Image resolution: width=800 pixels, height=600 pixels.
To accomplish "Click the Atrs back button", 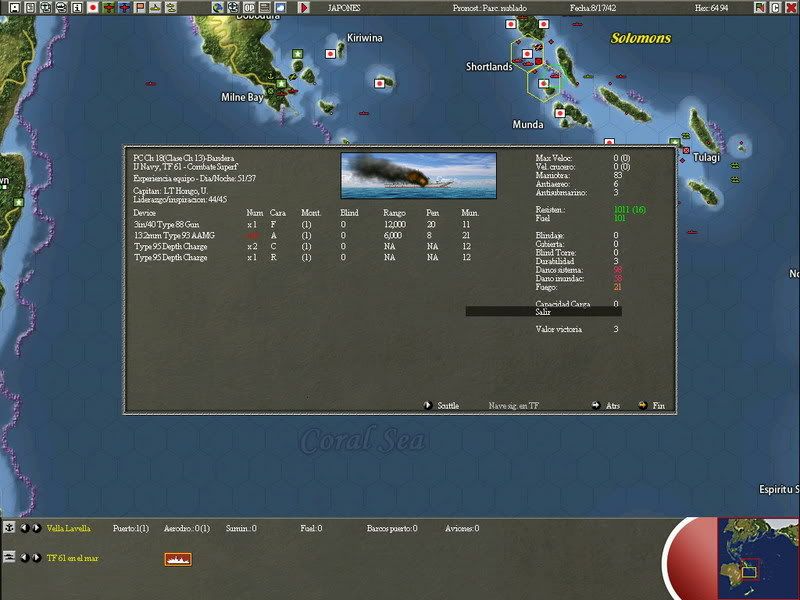I will pos(606,406).
